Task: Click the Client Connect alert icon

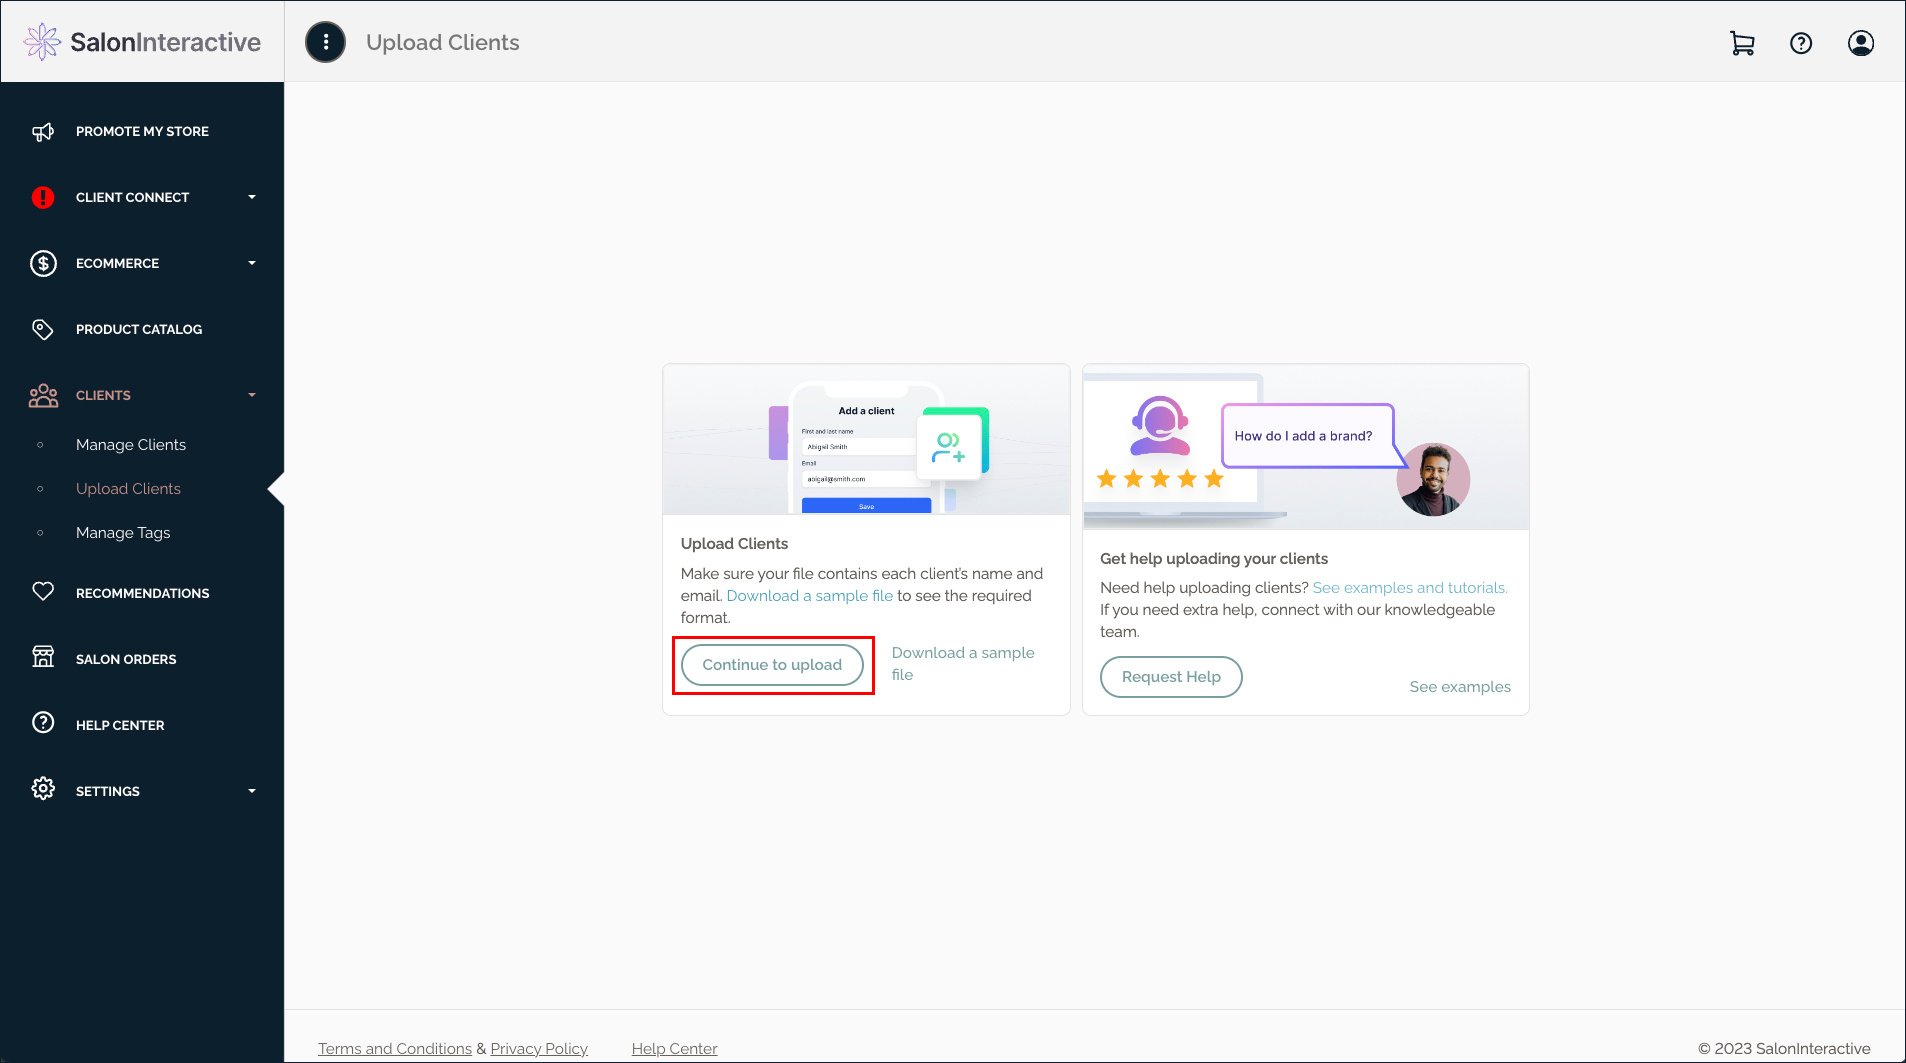Action: [42, 197]
